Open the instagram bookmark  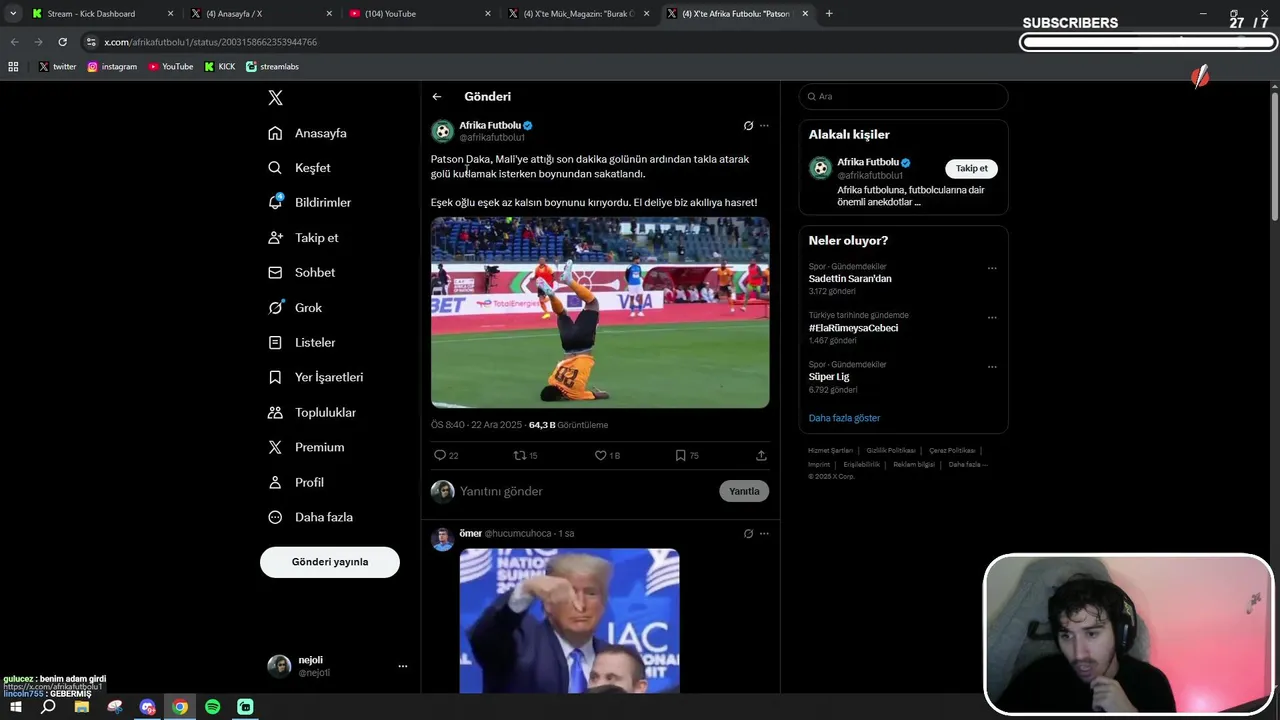point(112,67)
